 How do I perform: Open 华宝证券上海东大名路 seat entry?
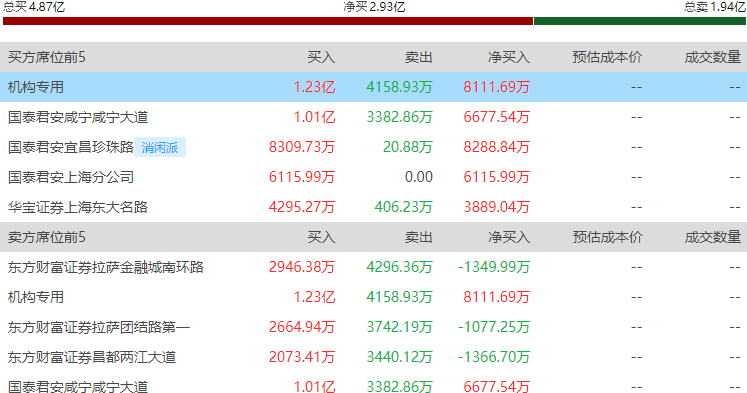point(78,207)
